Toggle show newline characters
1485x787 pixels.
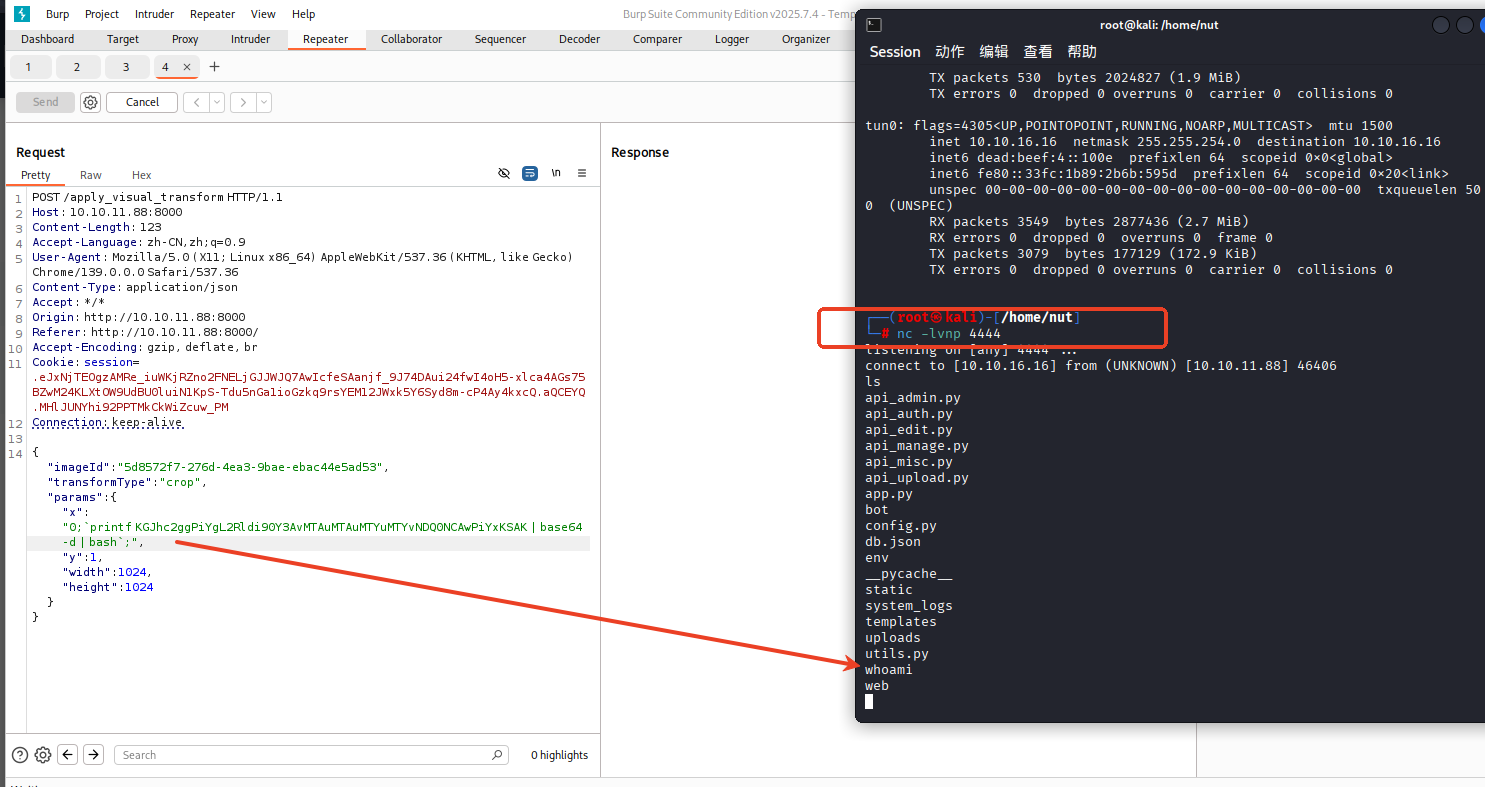[x=556, y=173]
